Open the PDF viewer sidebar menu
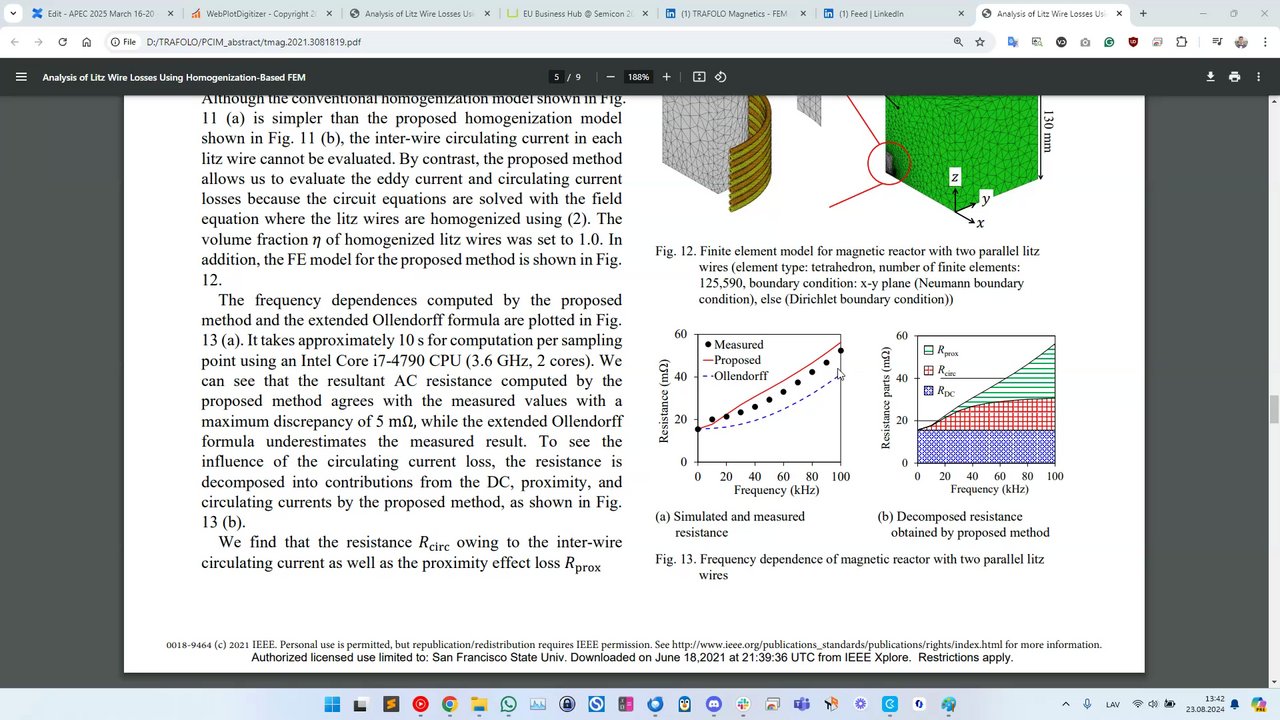1280x720 pixels. tap(21, 77)
